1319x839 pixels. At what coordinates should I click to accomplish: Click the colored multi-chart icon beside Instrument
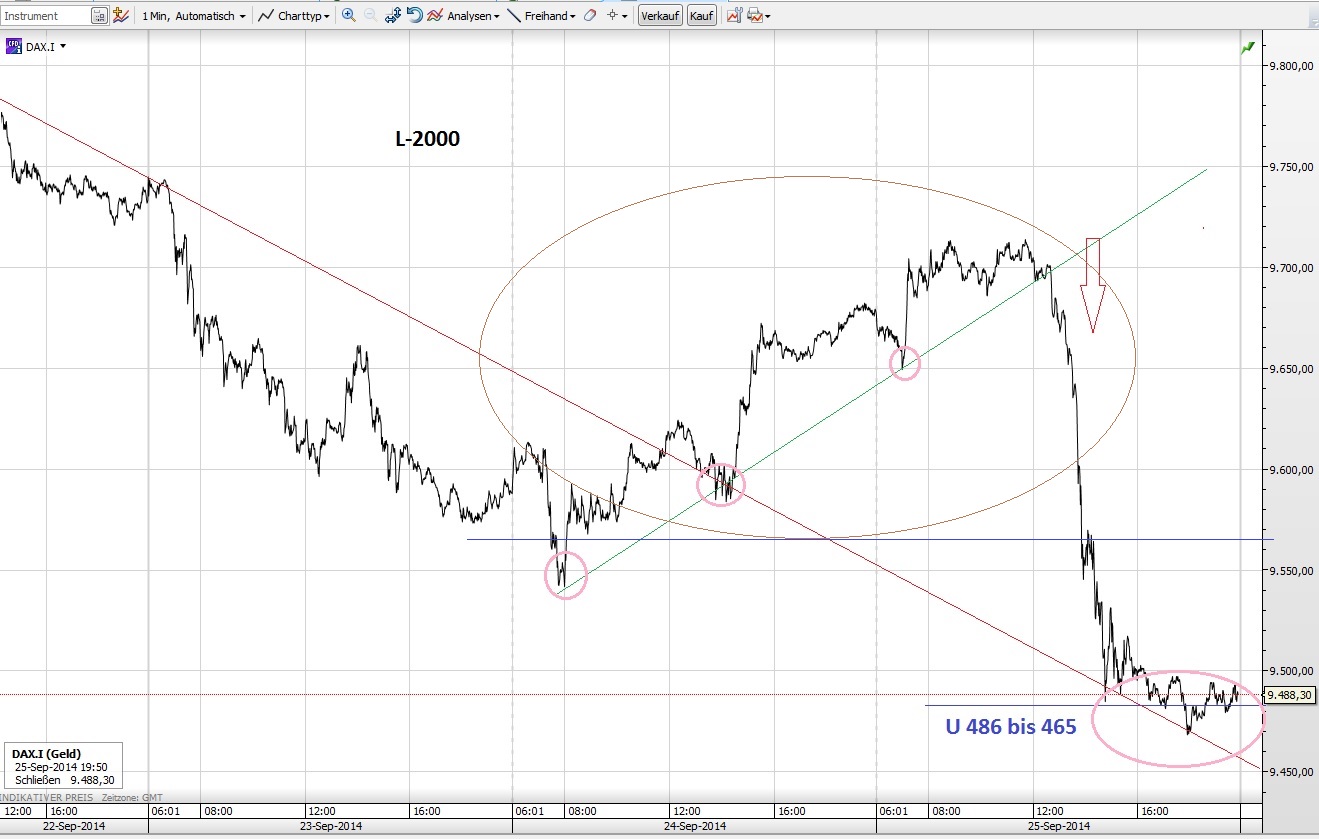pos(119,15)
